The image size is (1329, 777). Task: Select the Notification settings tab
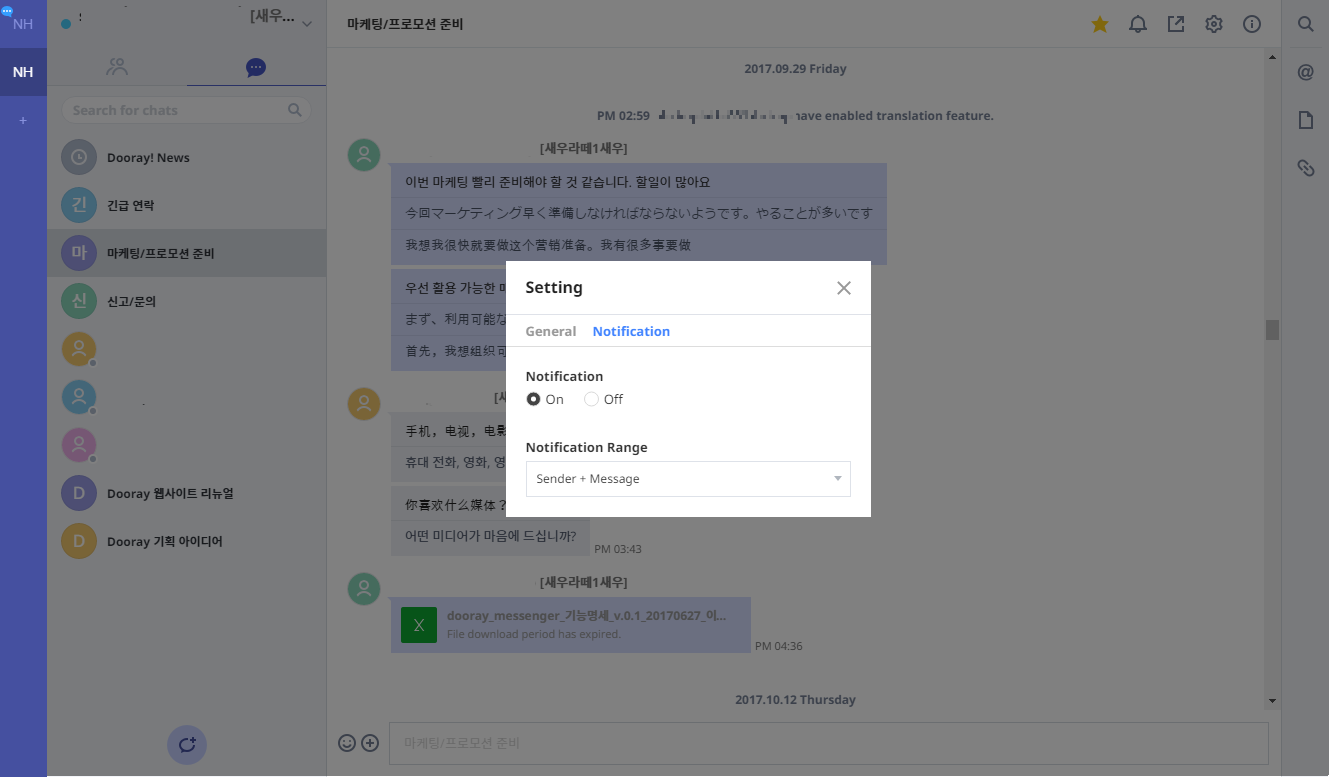pyautogui.click(x=631, y=331)
